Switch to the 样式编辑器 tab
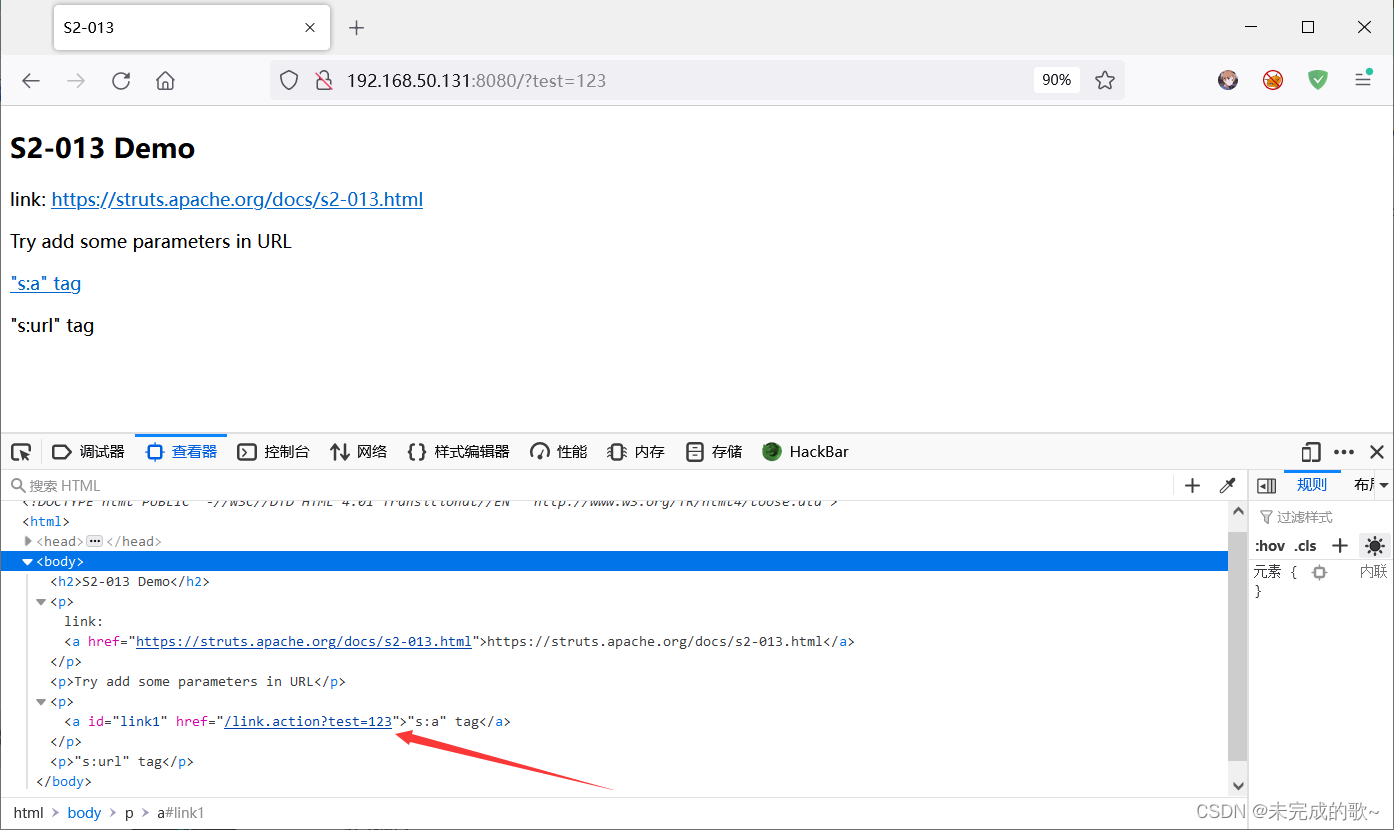Viewport: 1394px width, 830px height. pos(459,452)
